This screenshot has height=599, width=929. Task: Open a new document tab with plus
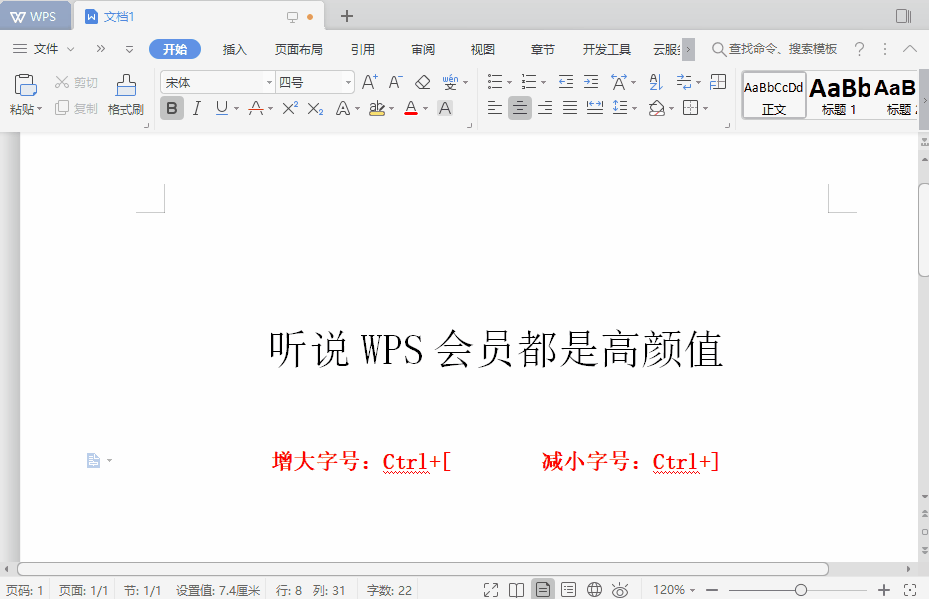coord(347,17)
